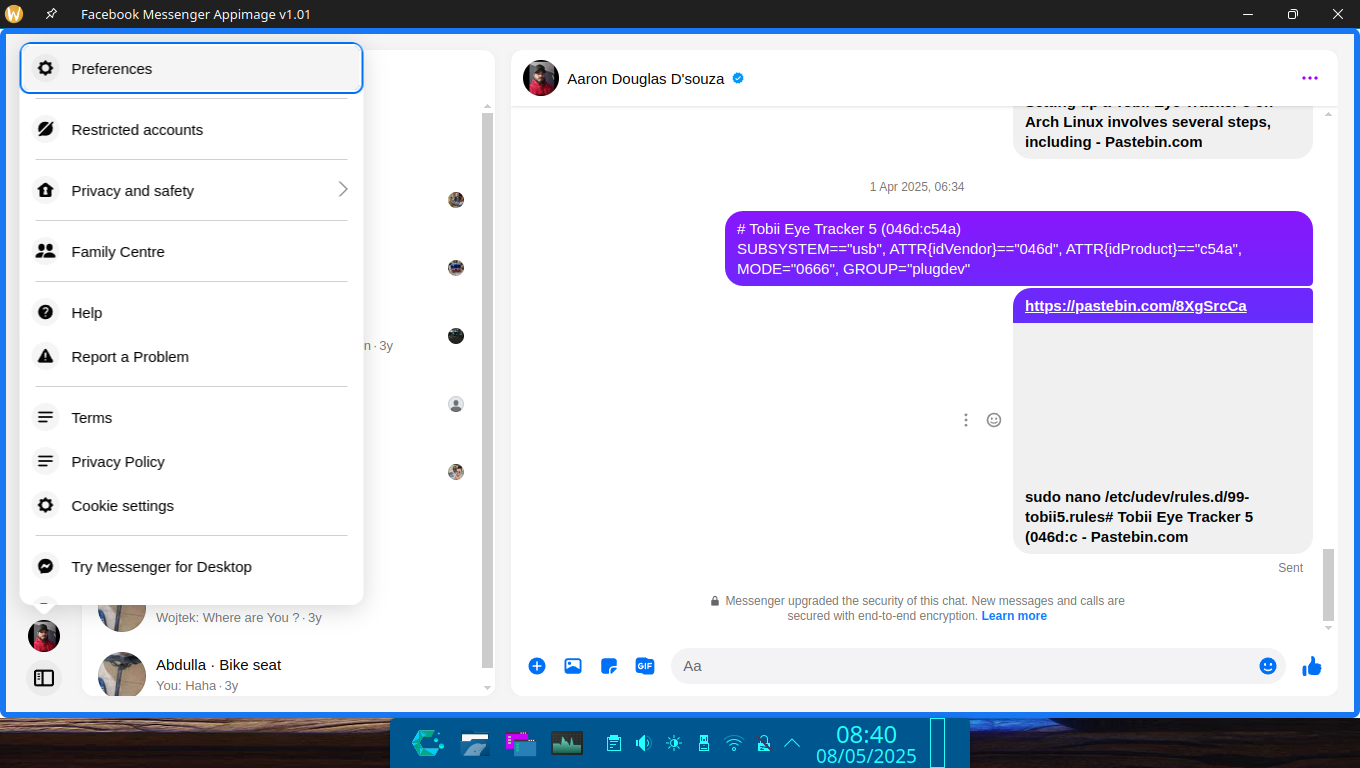This screenshot has width=1360, height=768.
Task: Choose a sticker icon in composer
Action: coord(609,666)
